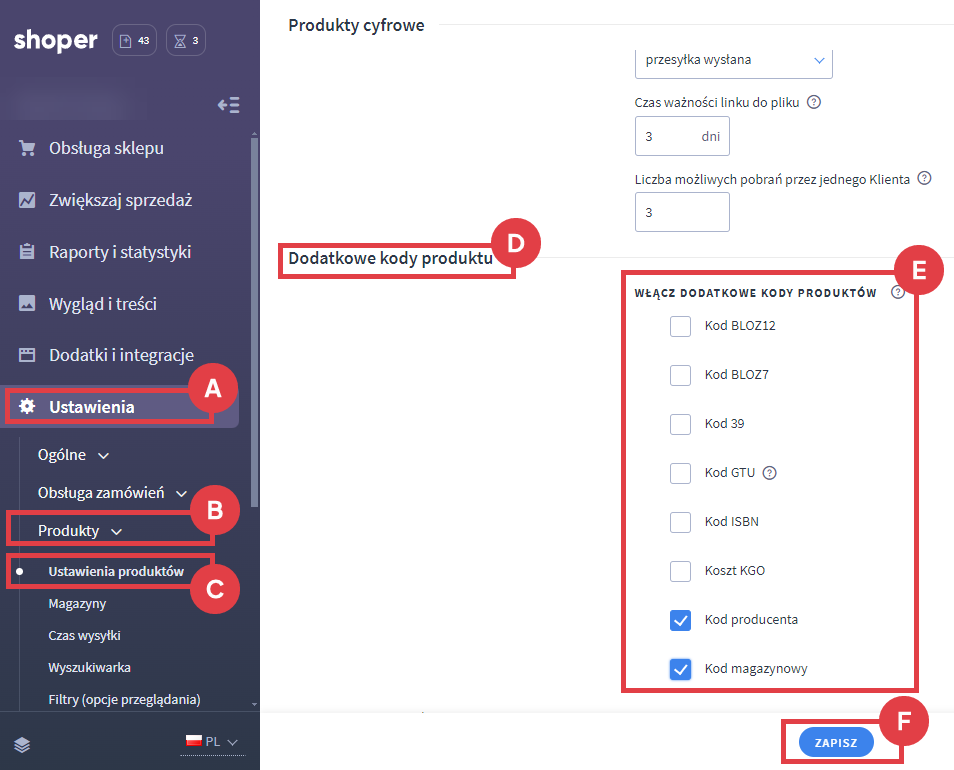Open the przesyłka wysłana dropdown
Screen dimensions: 954x770
(x=733, y=60)
